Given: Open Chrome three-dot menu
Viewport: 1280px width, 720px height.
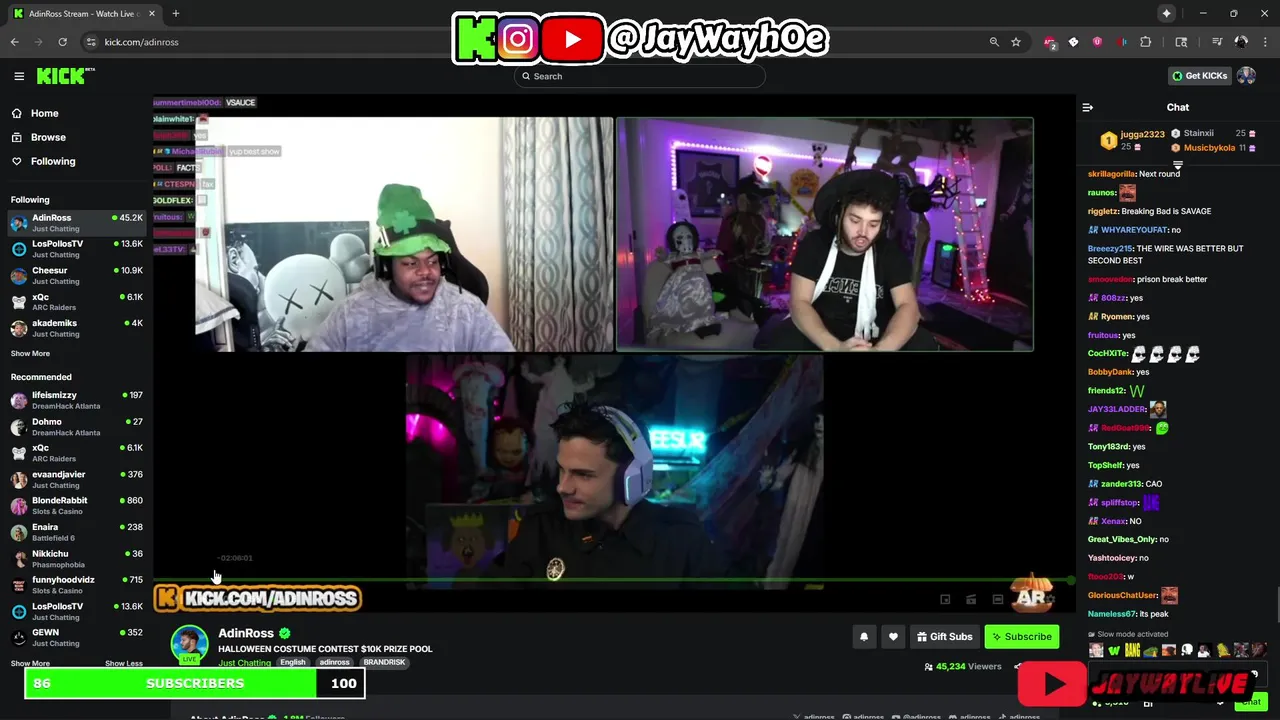Looking at the screenshot, I should 1265,42.
